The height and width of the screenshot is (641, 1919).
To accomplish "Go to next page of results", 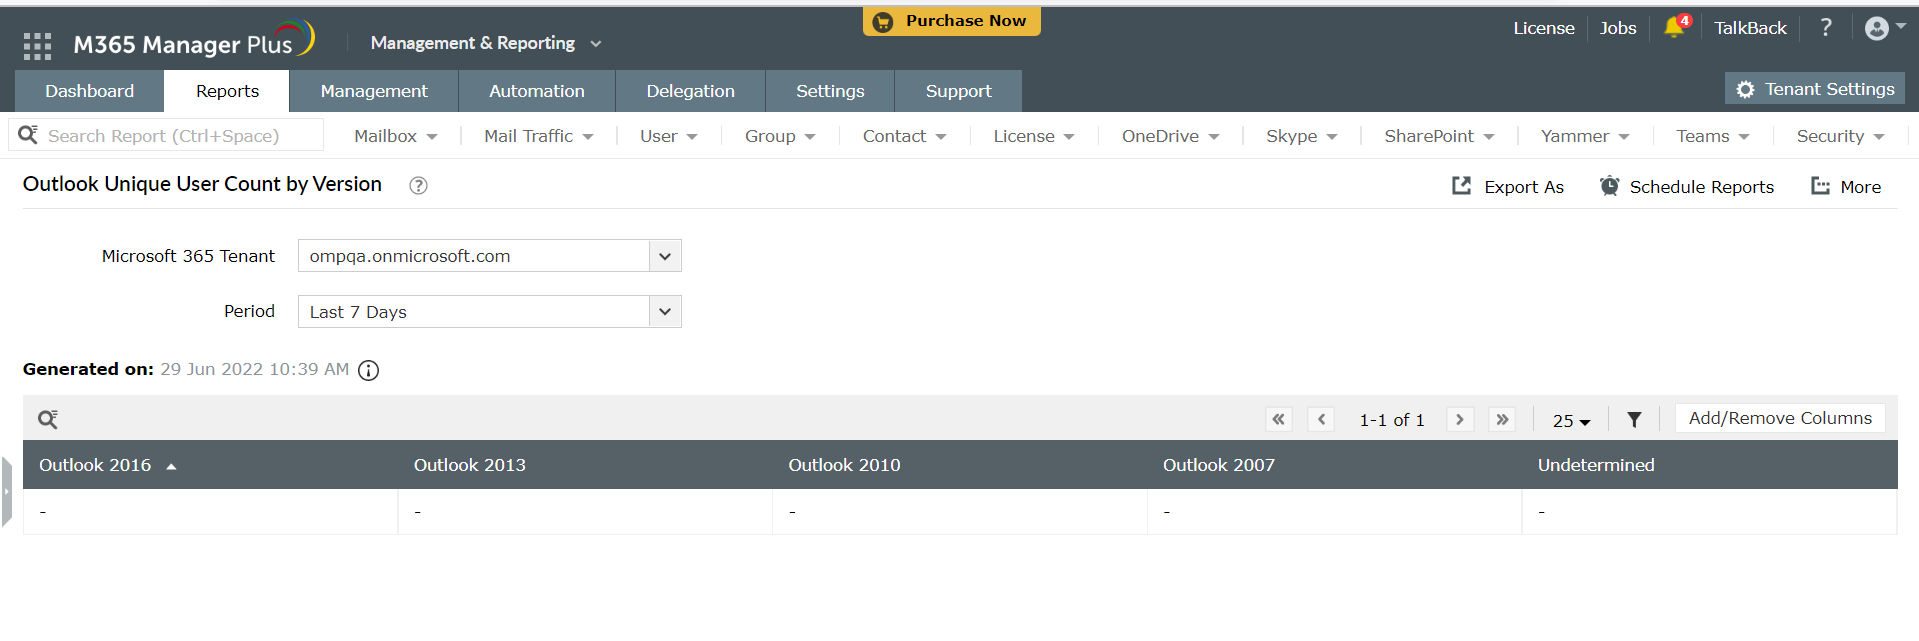I will click(x=1460, y=419).
